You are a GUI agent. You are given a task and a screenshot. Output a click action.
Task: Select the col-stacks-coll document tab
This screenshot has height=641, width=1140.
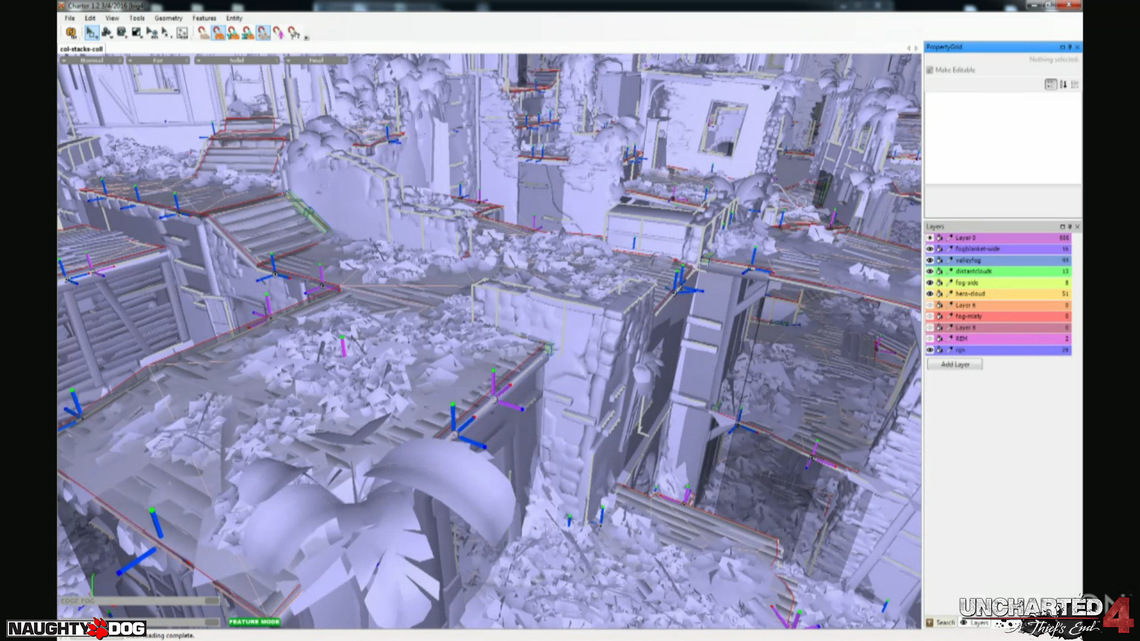[81, 49]
